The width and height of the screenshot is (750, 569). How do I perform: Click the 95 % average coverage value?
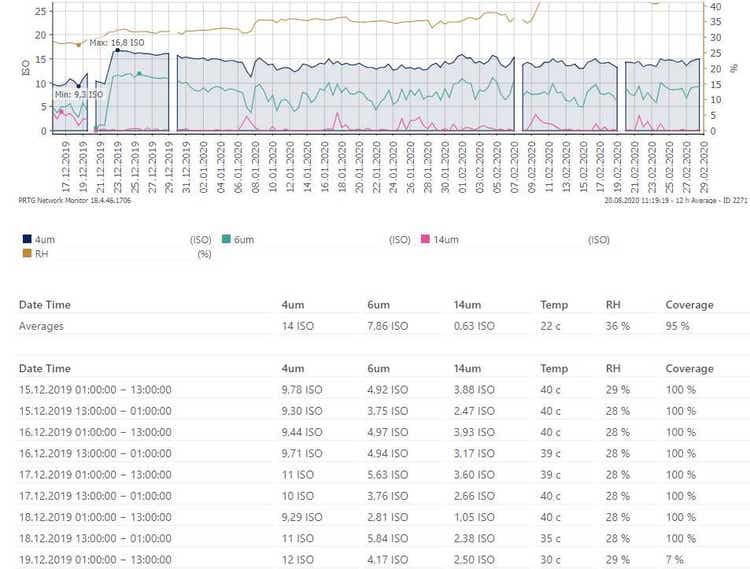(x=679, y=326)
